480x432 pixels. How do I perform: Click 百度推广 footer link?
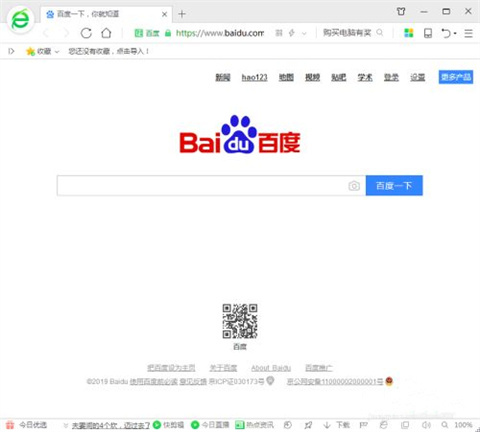(319, 368)
